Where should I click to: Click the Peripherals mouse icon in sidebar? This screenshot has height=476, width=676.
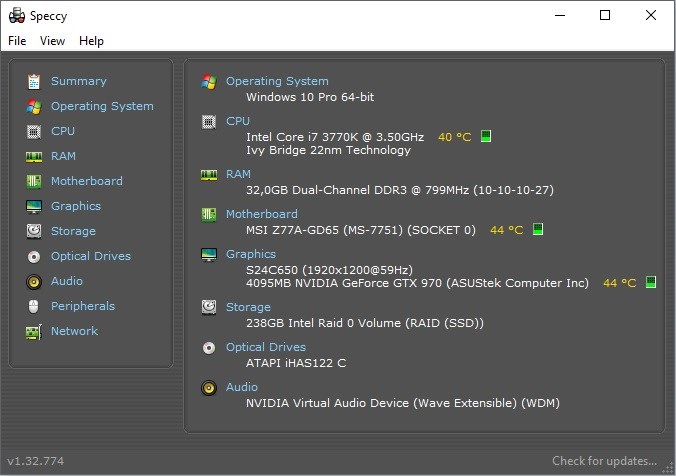34,307
